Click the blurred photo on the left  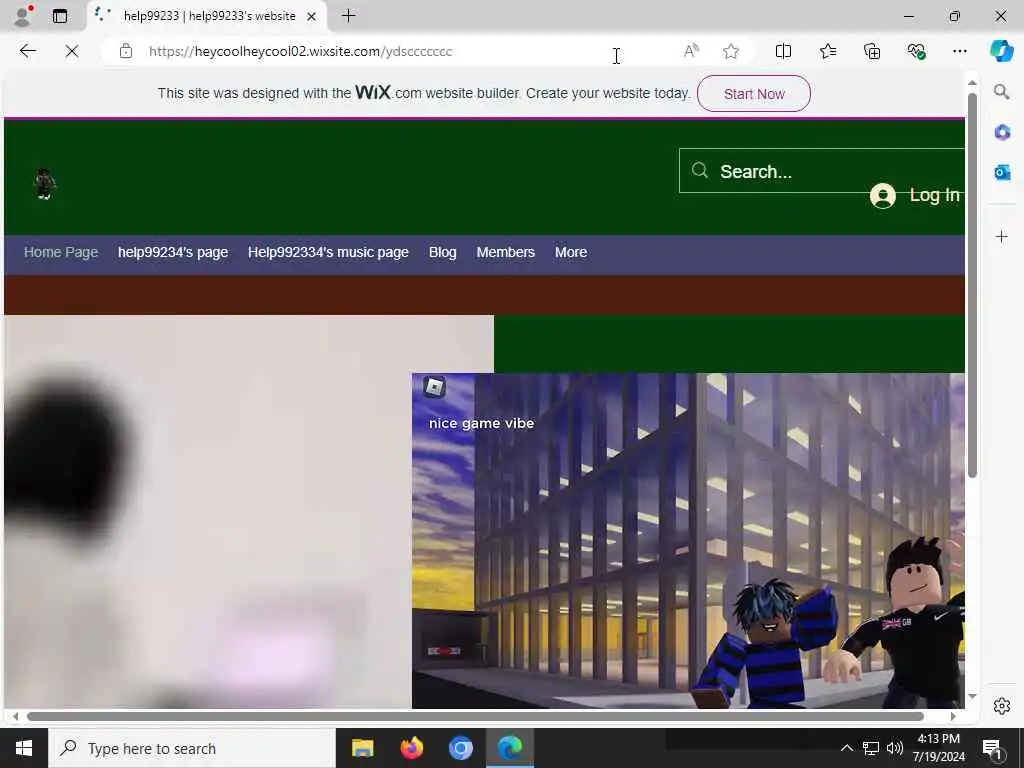point(208,511)
